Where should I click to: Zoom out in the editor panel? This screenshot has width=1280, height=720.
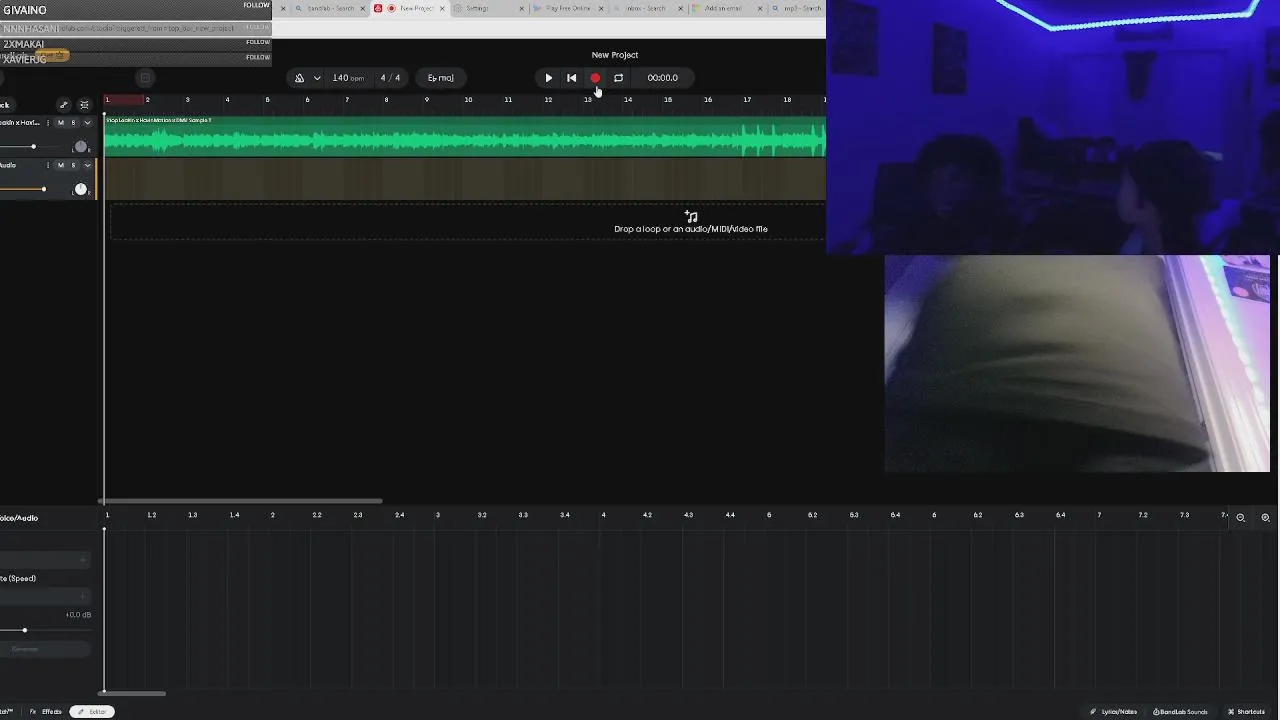[x=1241, y=518]
